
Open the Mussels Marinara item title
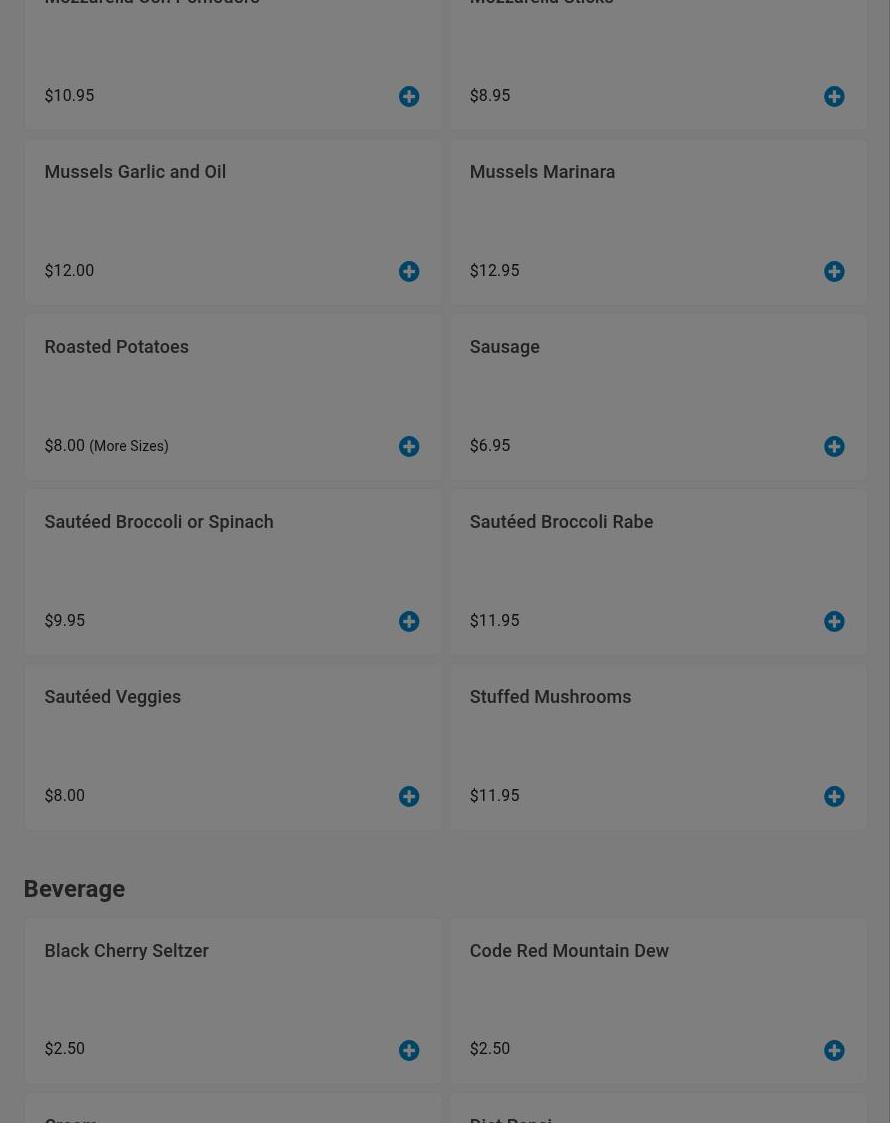[x=542, y=172]
